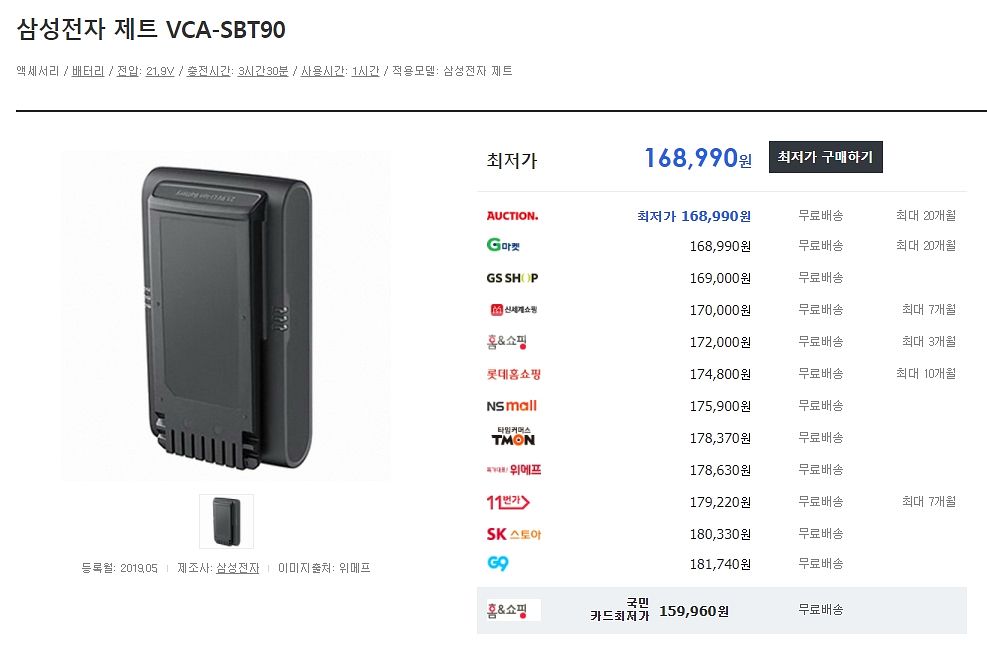Screen dimensions: 987x652
Task: View the large battery product image
Action: (226, 316)
